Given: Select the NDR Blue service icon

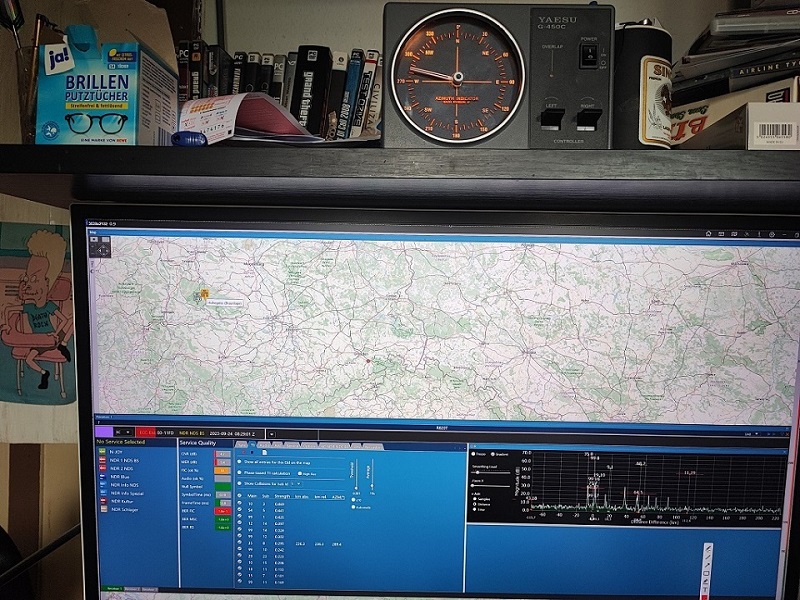Looking at the screenshot, I should 102,476.
